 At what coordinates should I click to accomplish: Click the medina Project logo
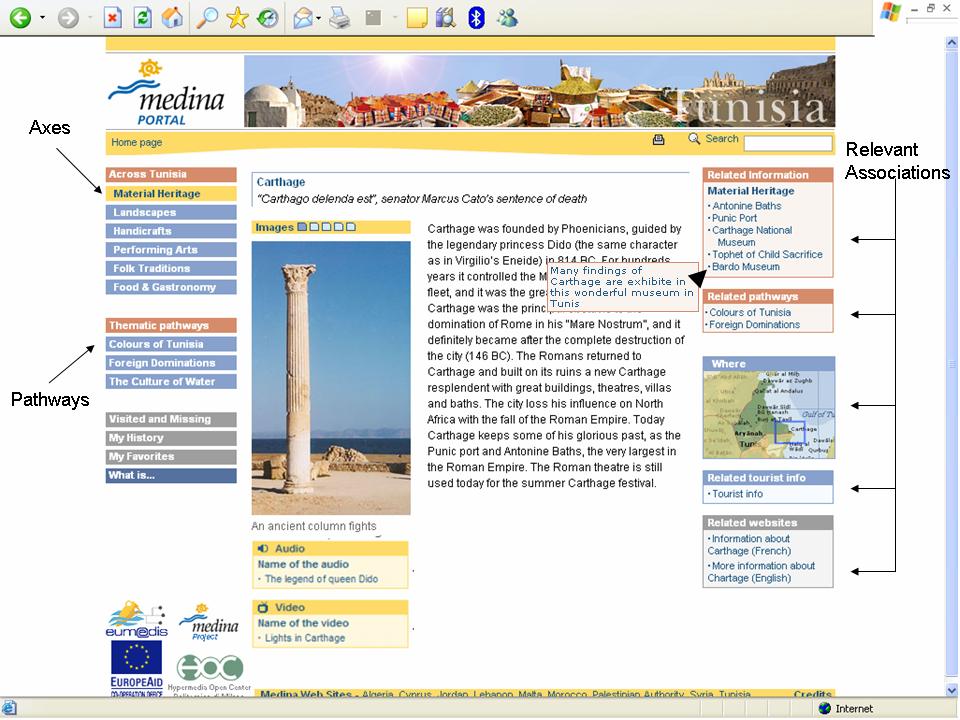pyautogui.click(x=209, y=623)
